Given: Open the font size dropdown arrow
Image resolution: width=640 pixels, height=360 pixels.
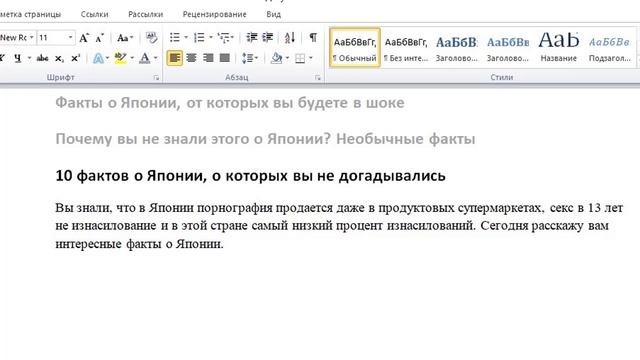Looking at the screenshot, I should pos(70,38).
